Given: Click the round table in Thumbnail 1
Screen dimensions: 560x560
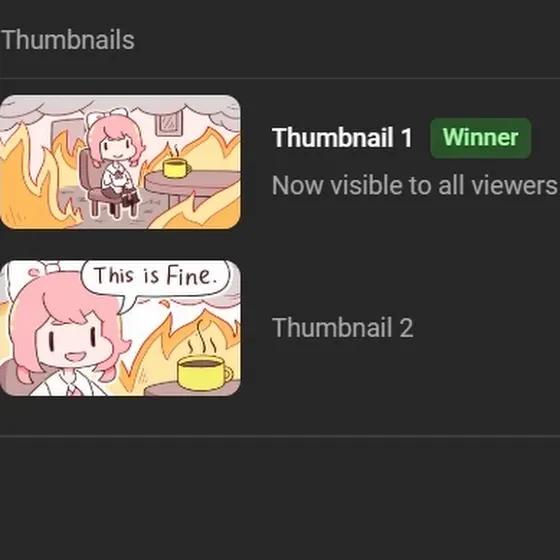Looking at the screenshot, I should [x=195, y=186].
